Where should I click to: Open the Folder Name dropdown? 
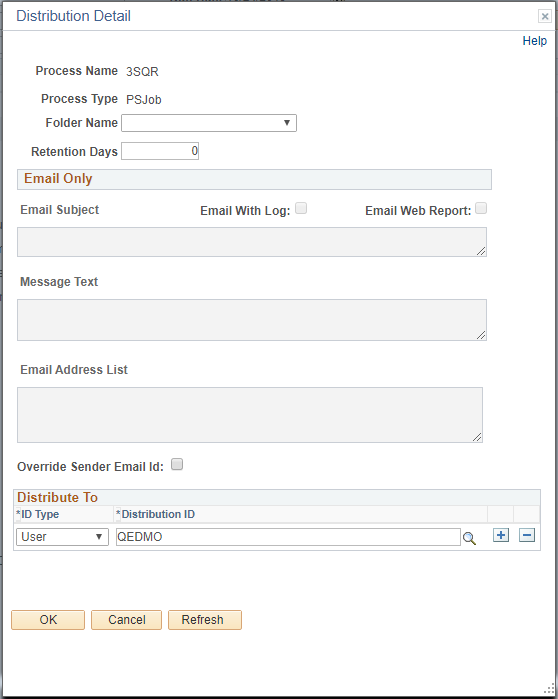click(x=209, y=123)
